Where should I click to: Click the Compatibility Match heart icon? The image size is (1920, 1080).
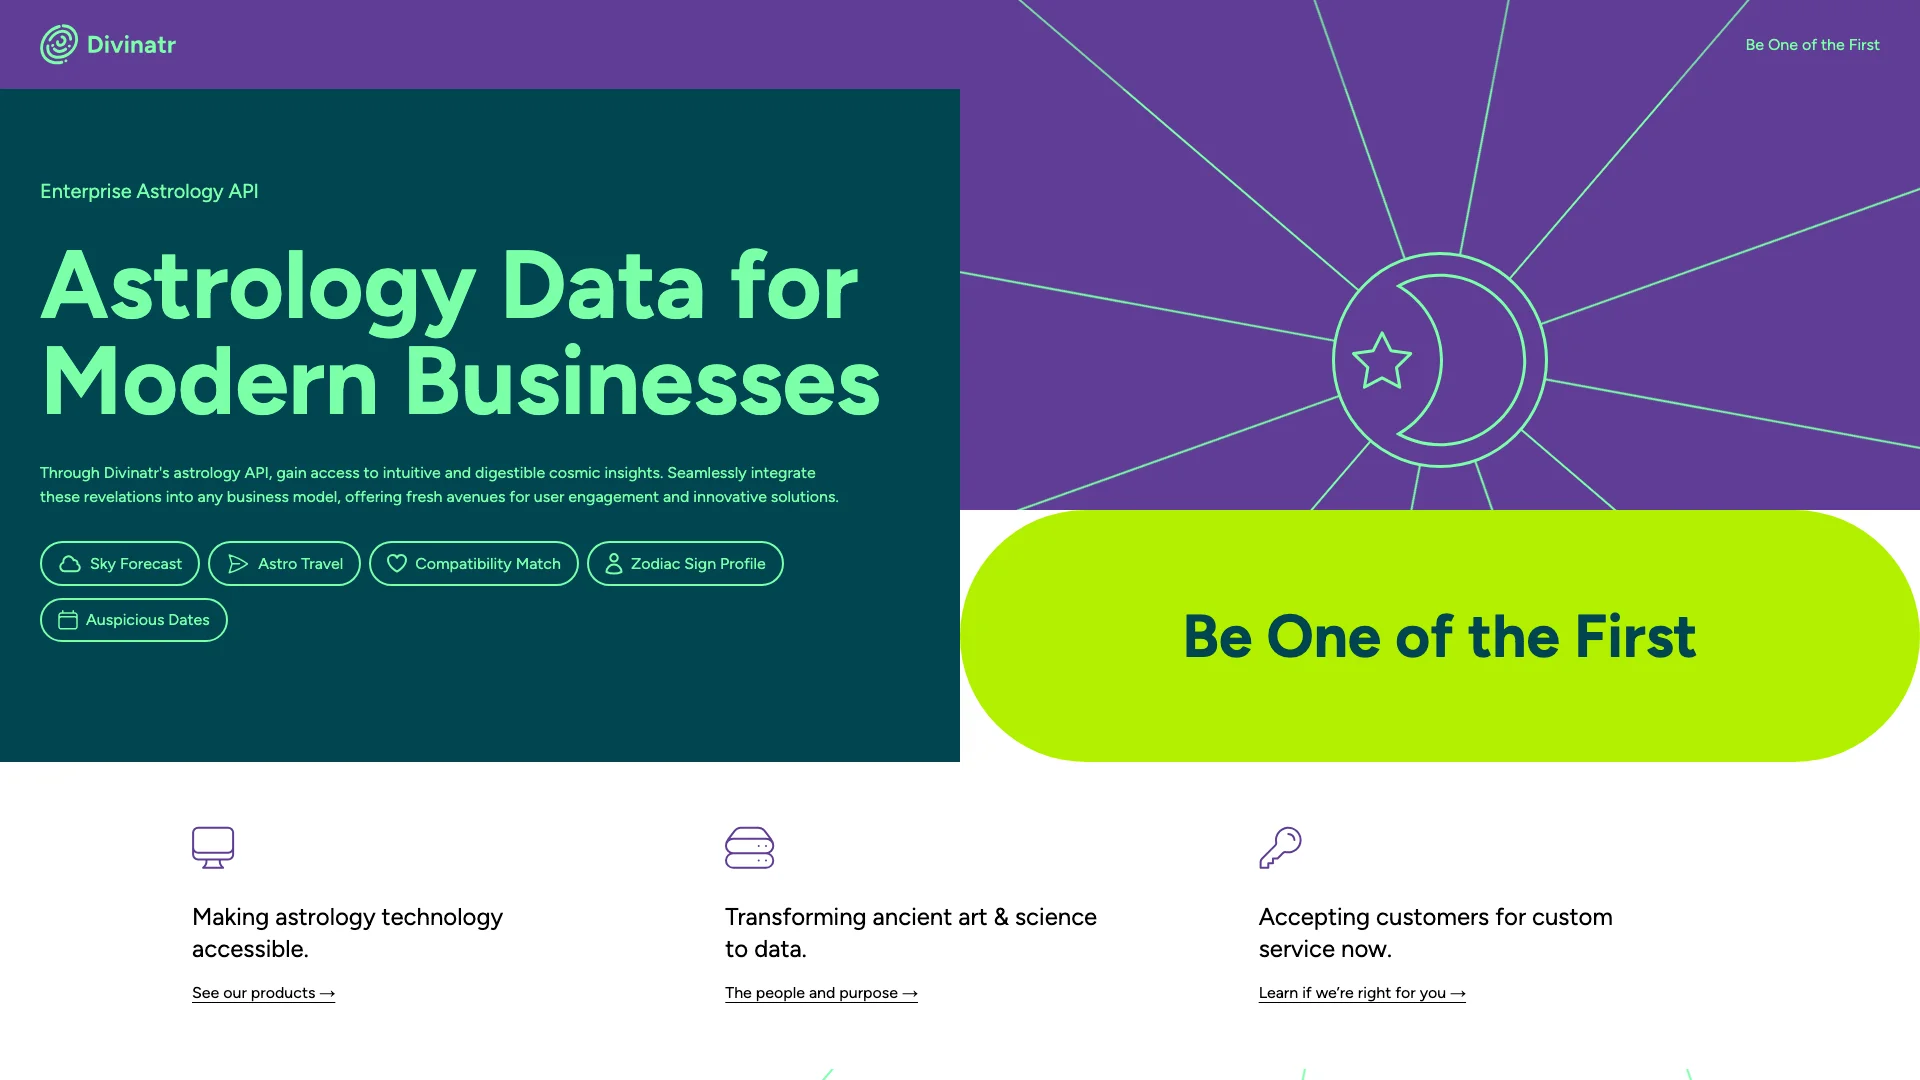[396, 563]
